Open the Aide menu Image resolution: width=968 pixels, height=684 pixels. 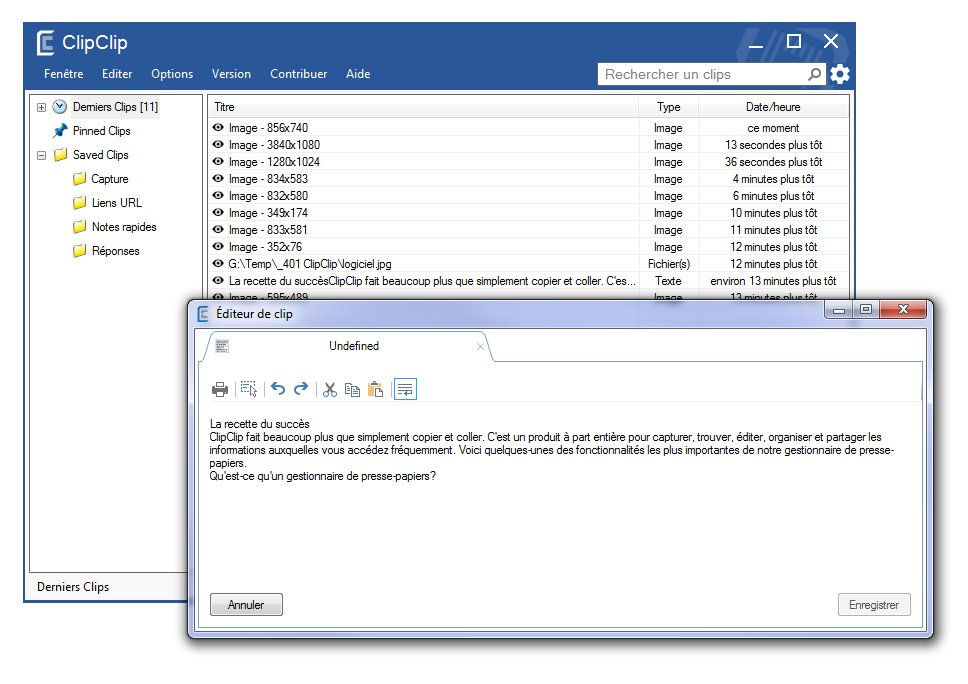coord(358,74)
